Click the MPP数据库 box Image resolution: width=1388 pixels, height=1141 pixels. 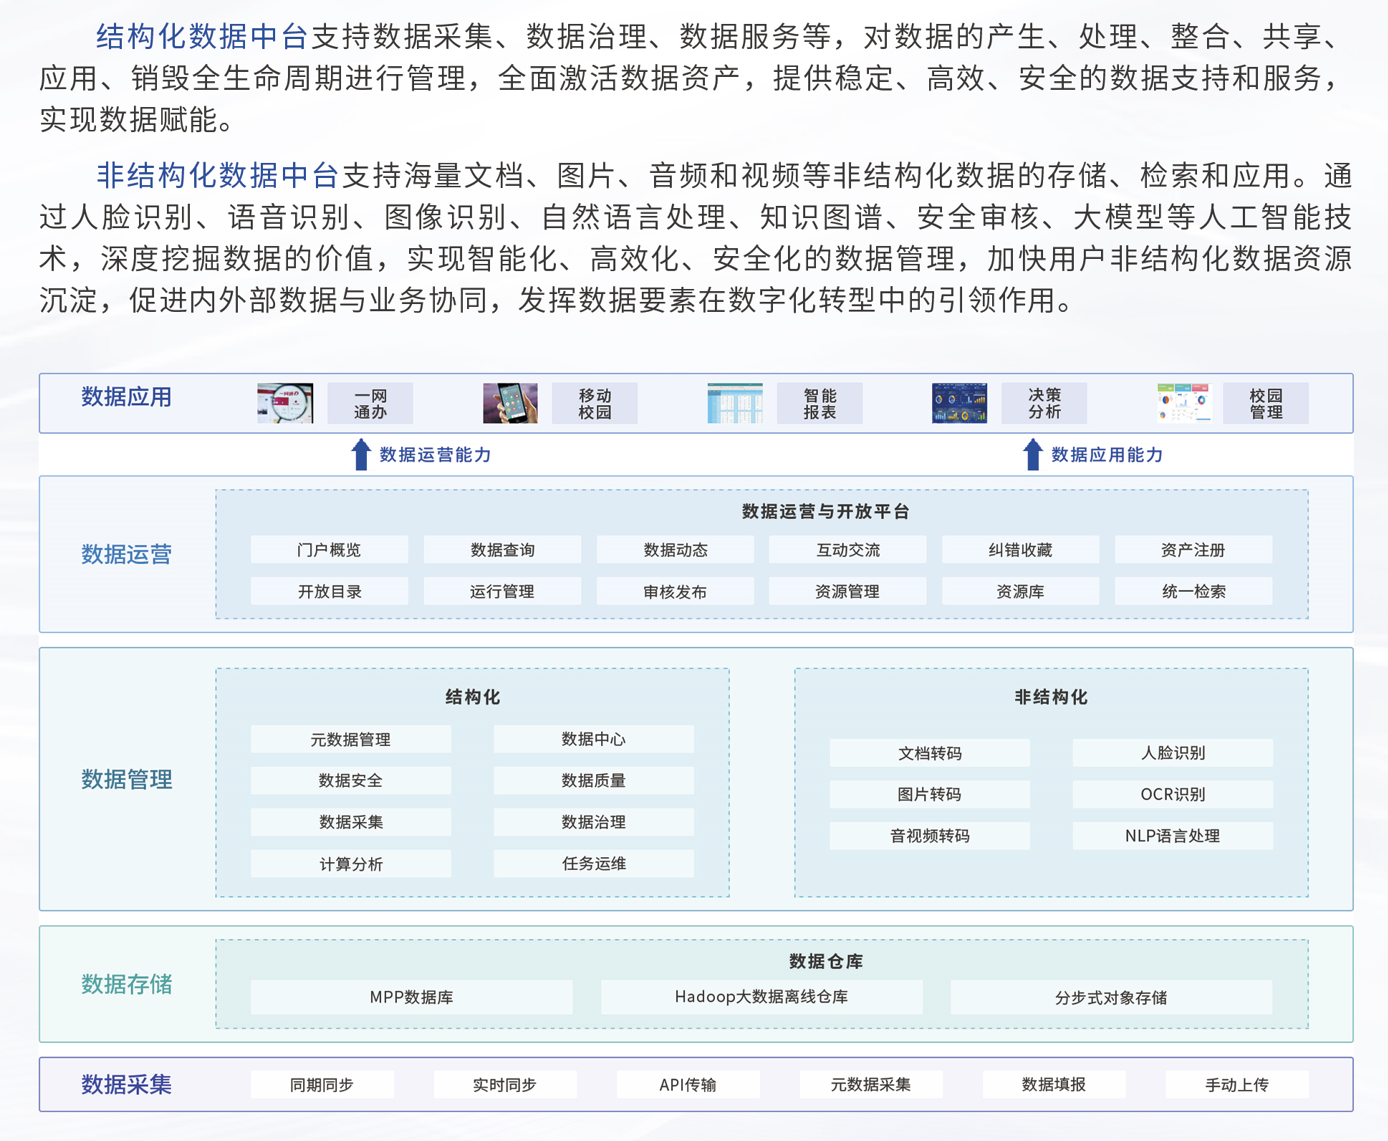pos(411,997)
